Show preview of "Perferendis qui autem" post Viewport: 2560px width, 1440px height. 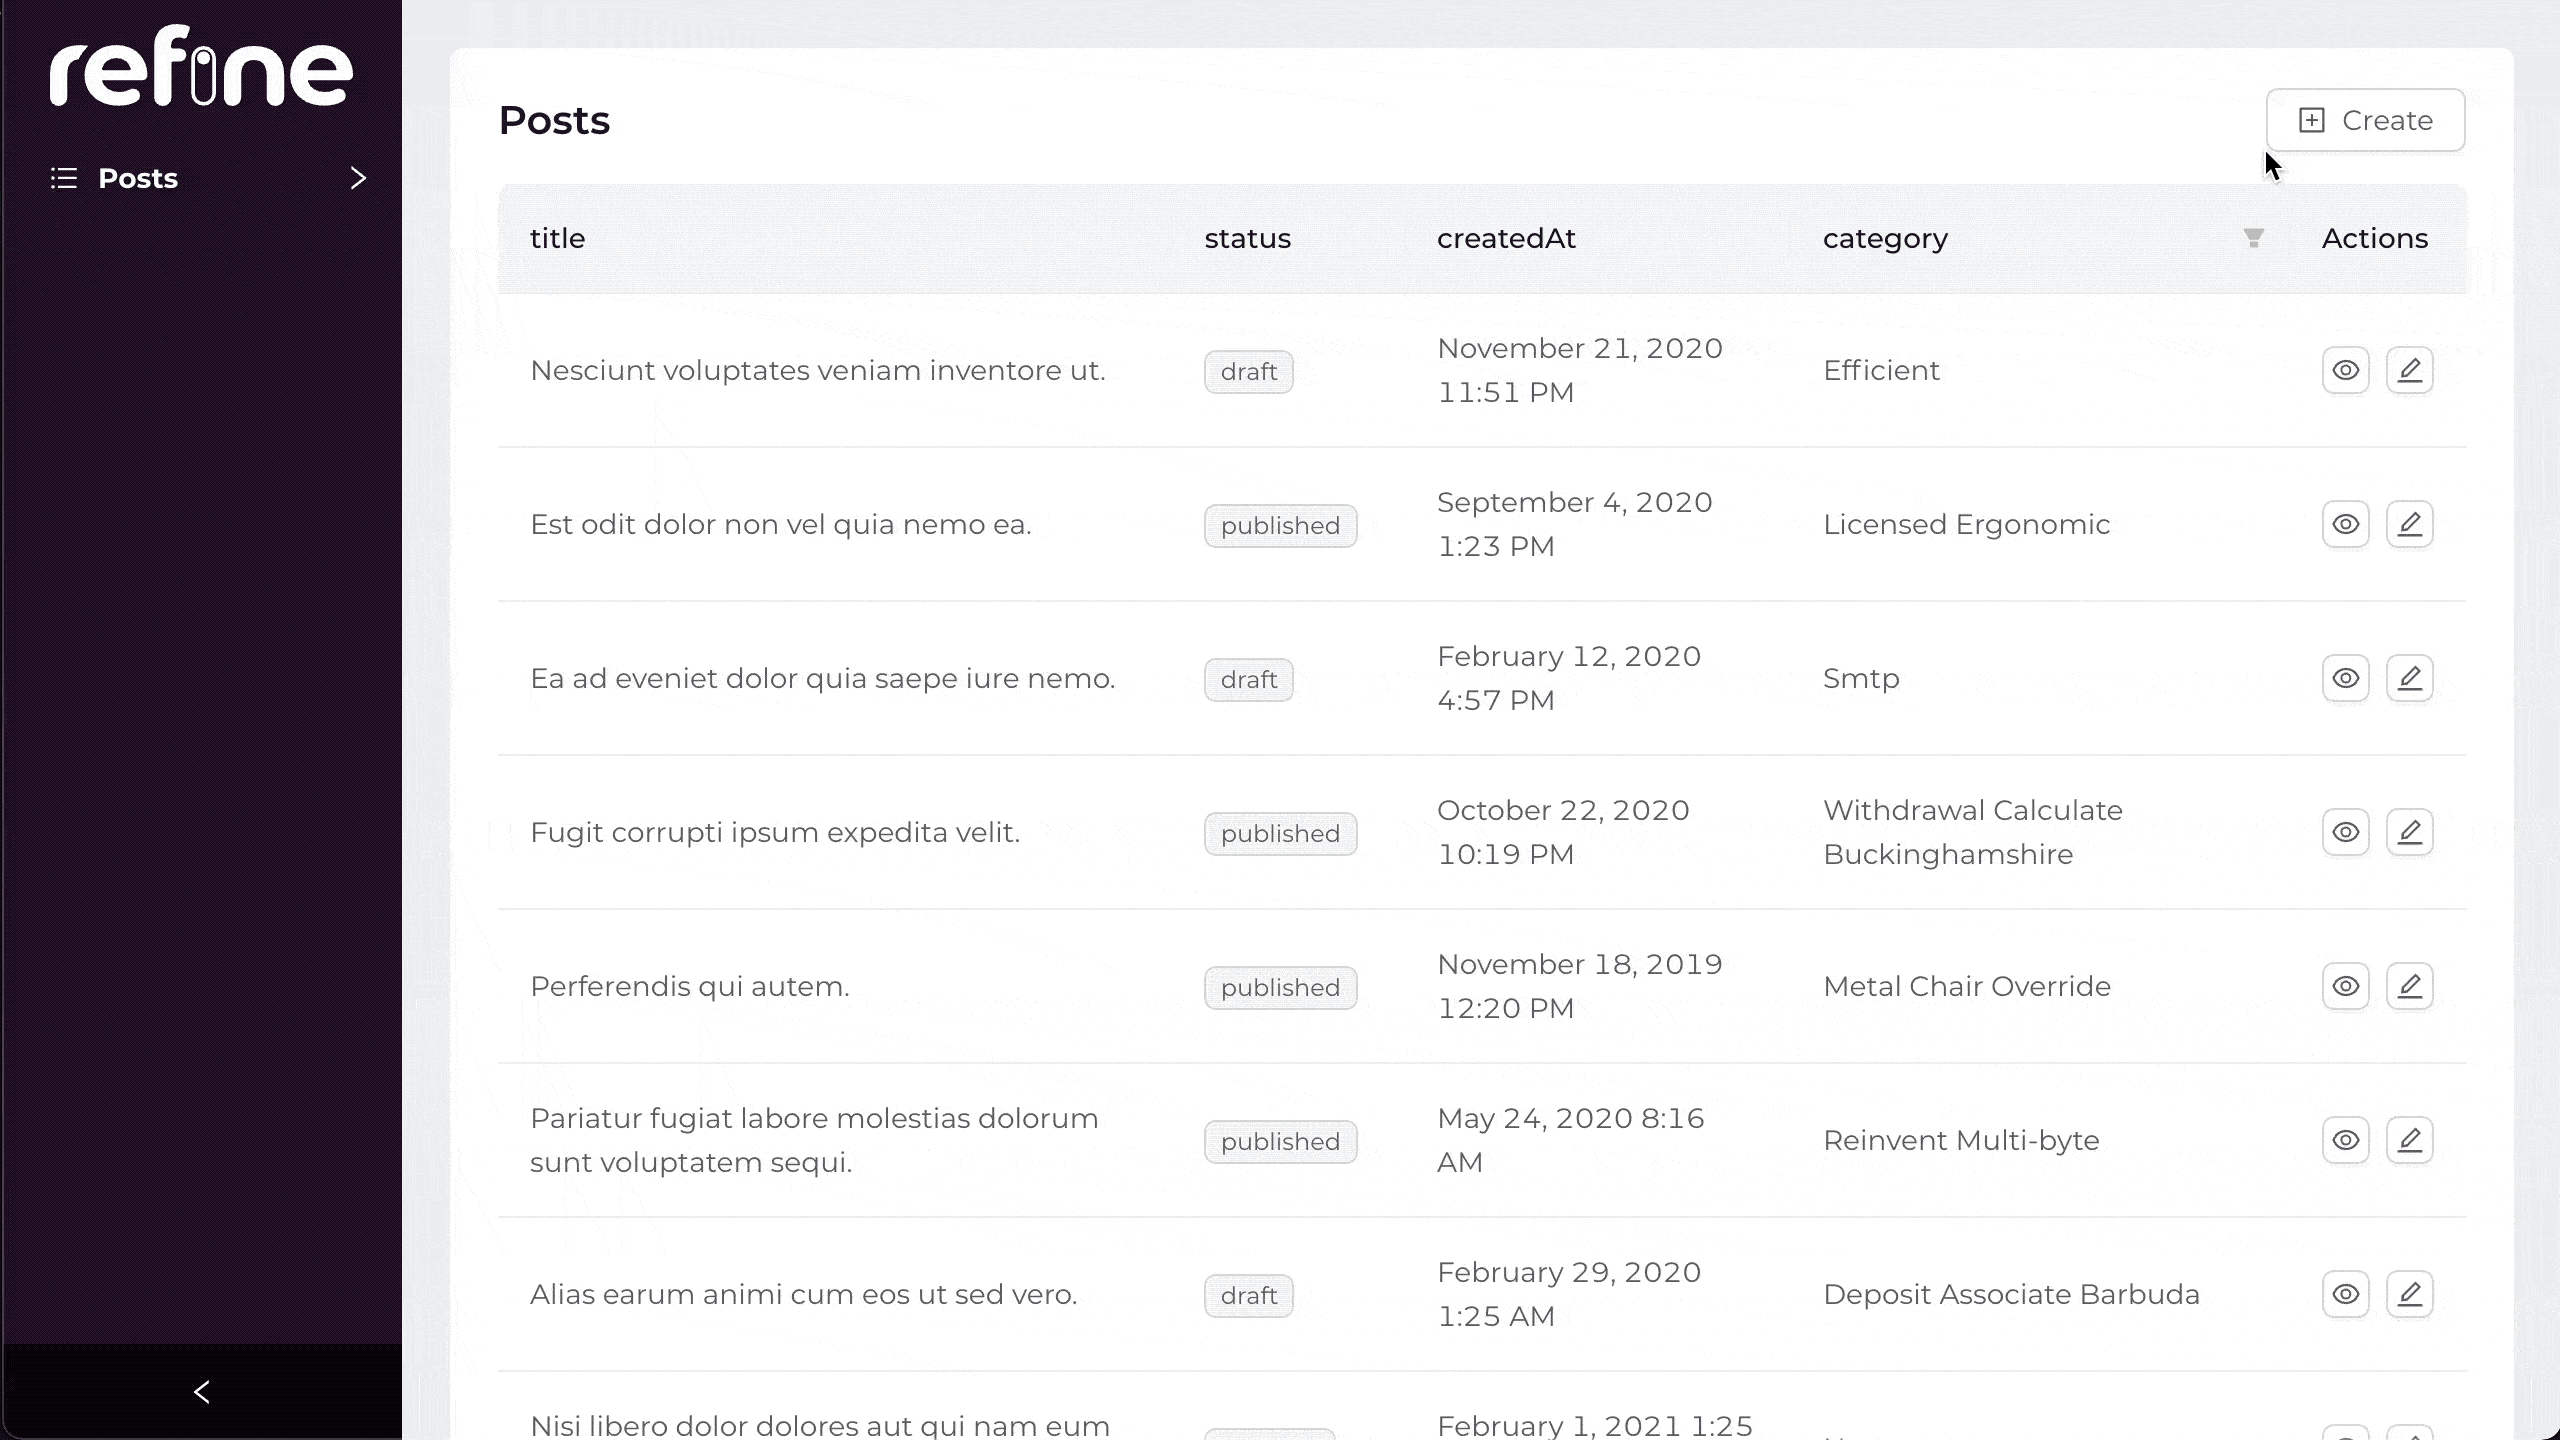click(2345, 985)
